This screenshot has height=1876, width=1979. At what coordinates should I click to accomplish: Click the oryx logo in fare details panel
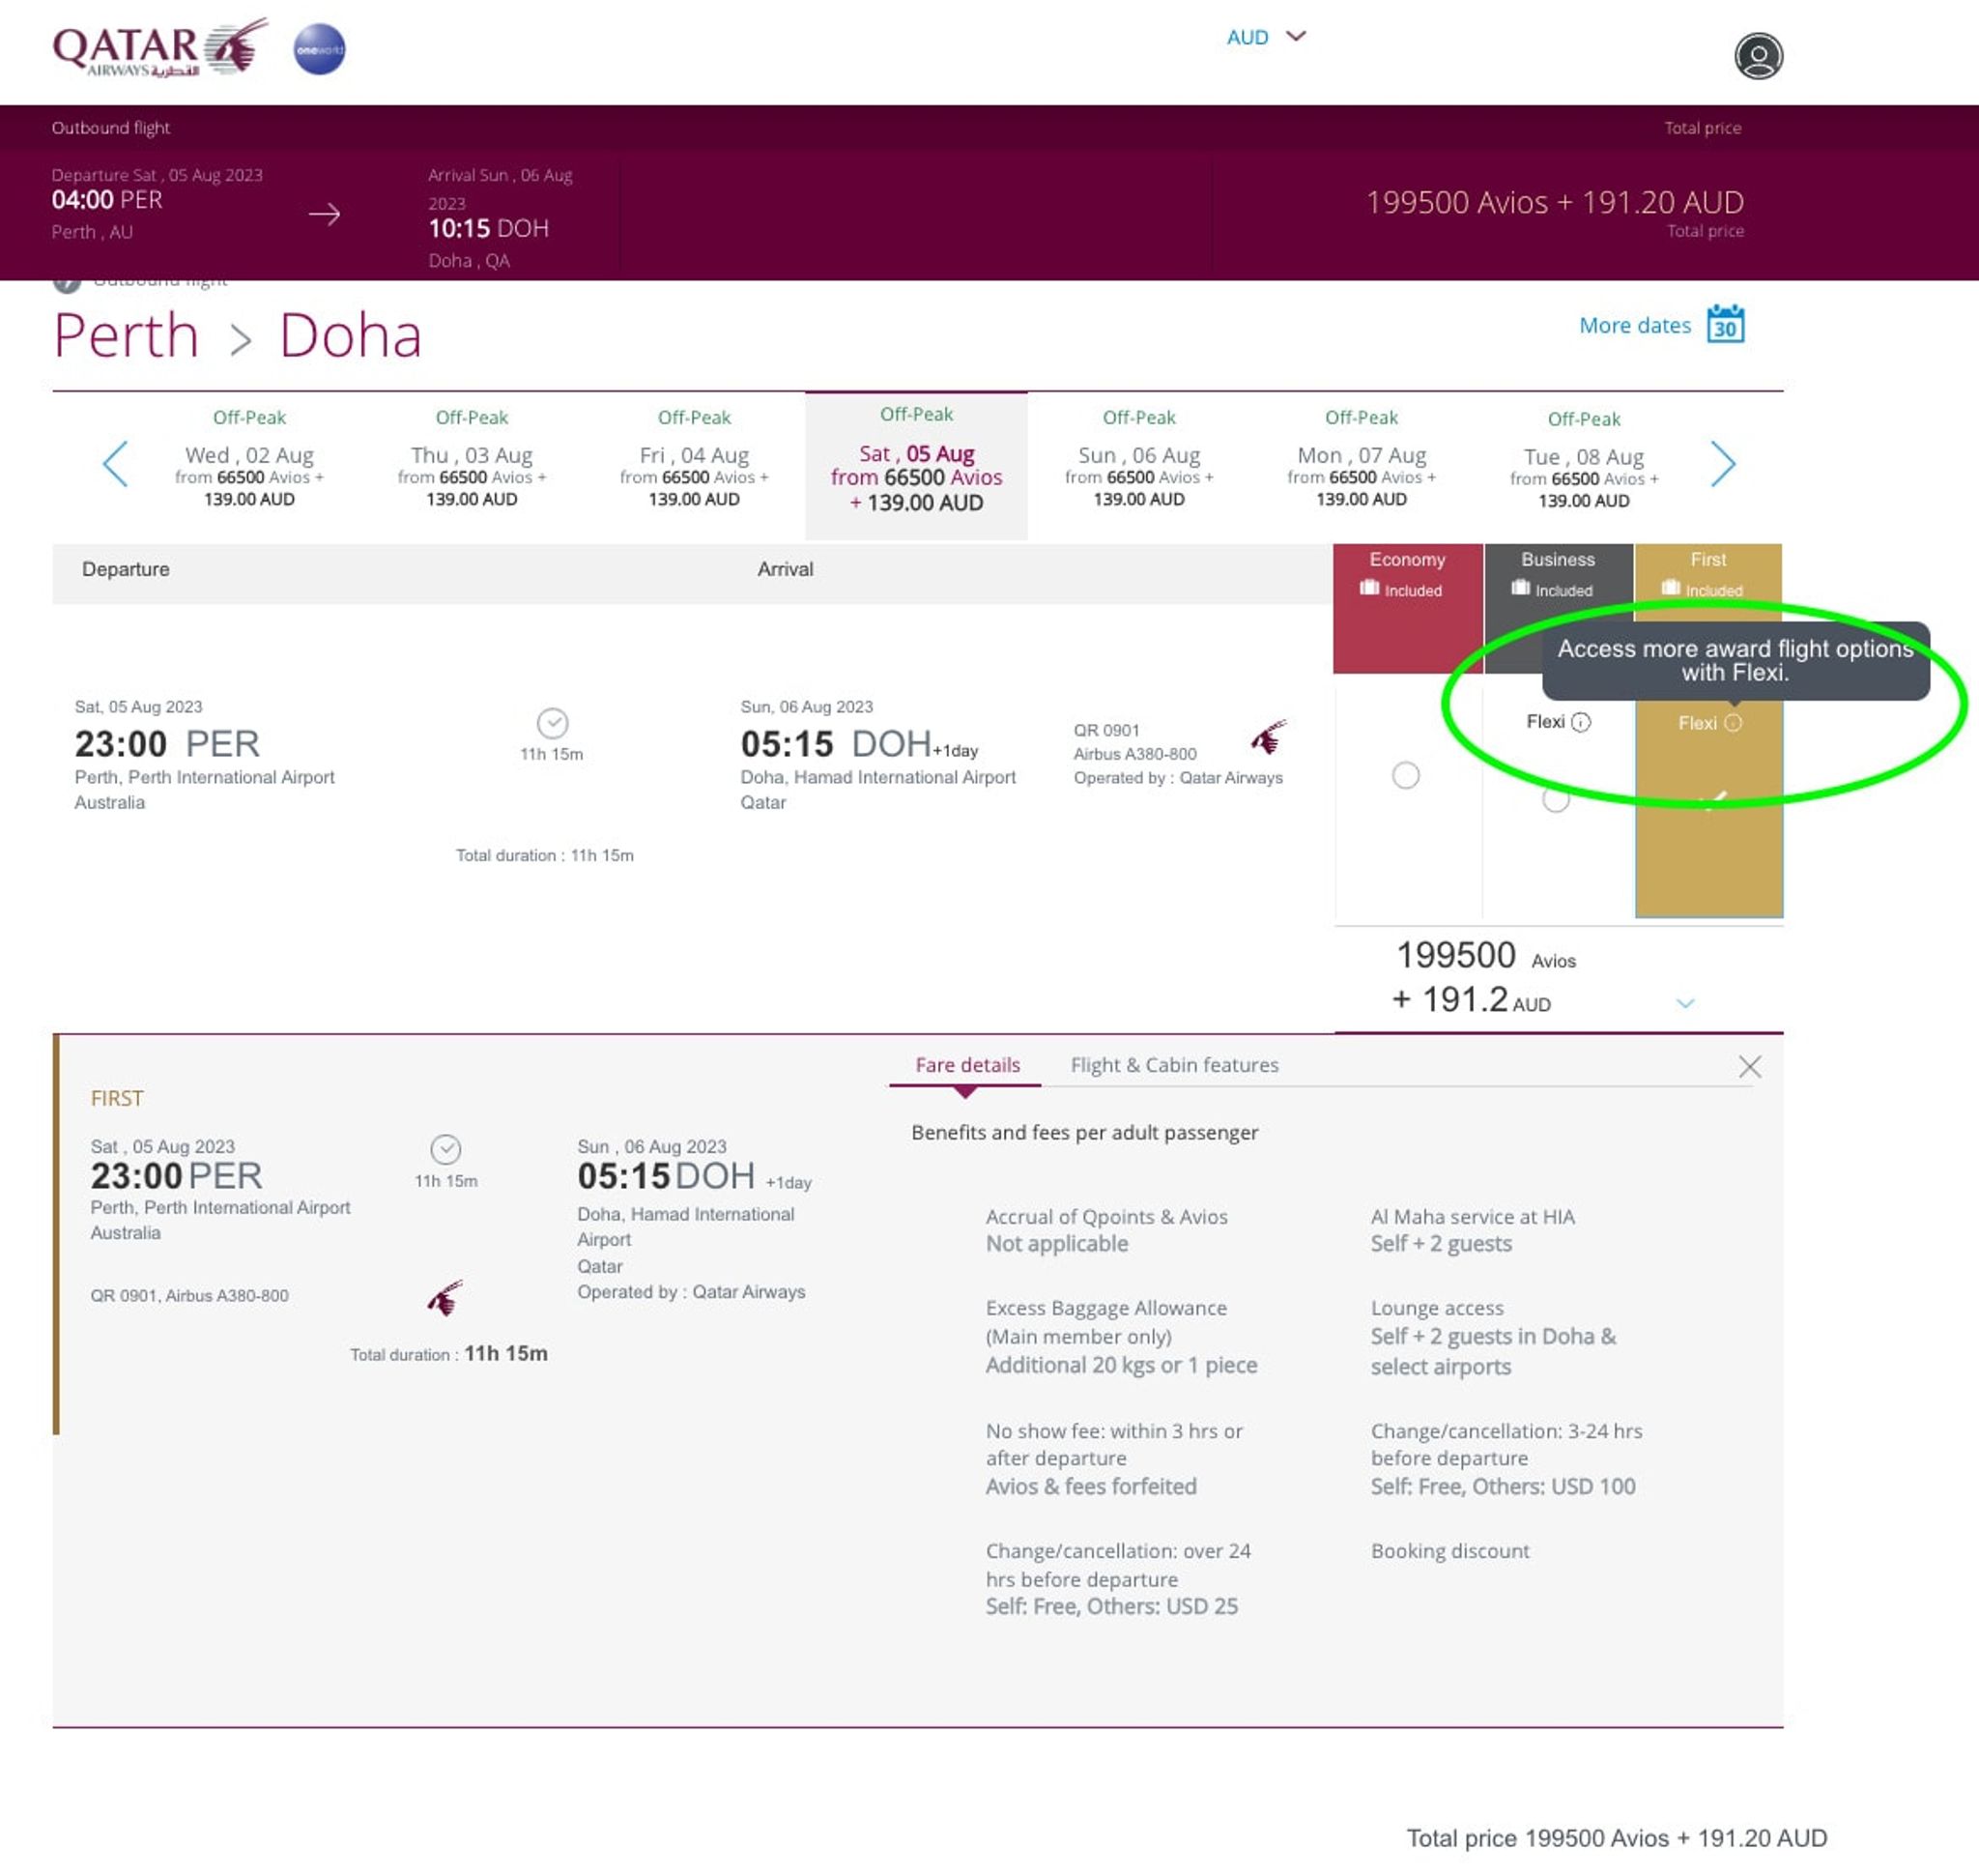[445, 1297]
